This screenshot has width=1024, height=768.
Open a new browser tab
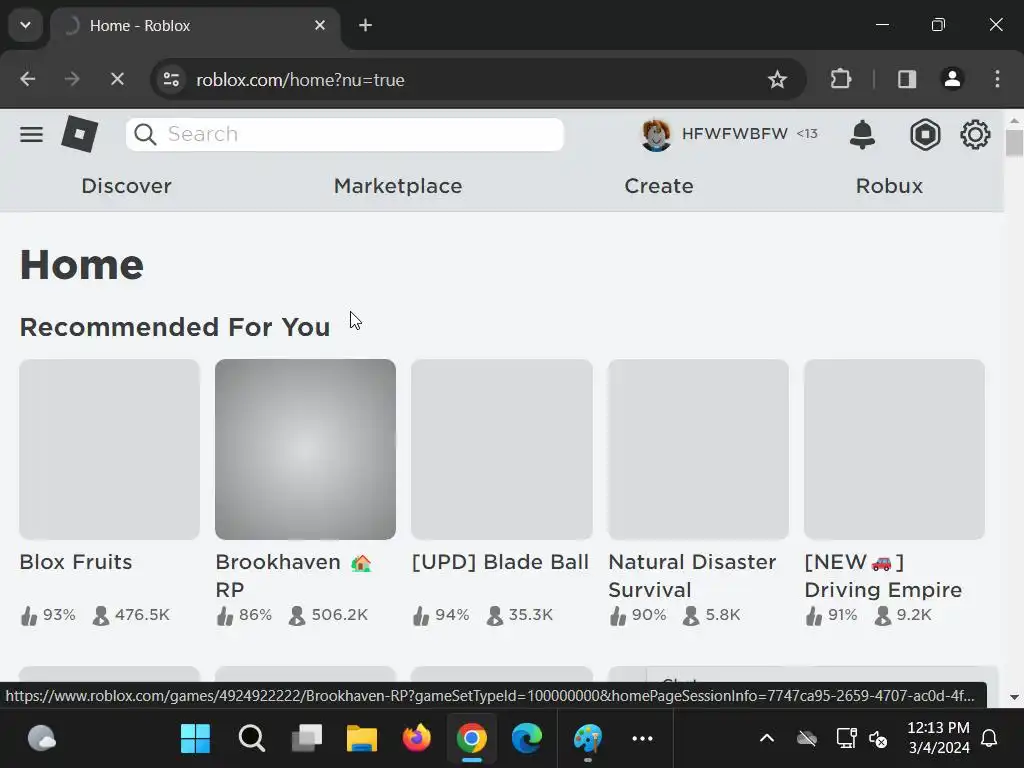[366, 25]
